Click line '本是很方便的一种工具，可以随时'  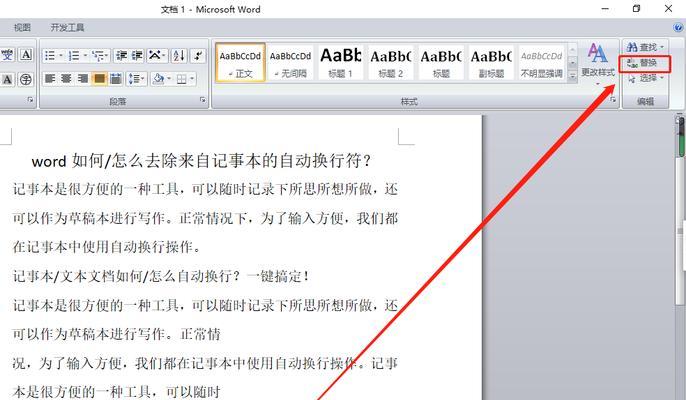tap(116, 392)
